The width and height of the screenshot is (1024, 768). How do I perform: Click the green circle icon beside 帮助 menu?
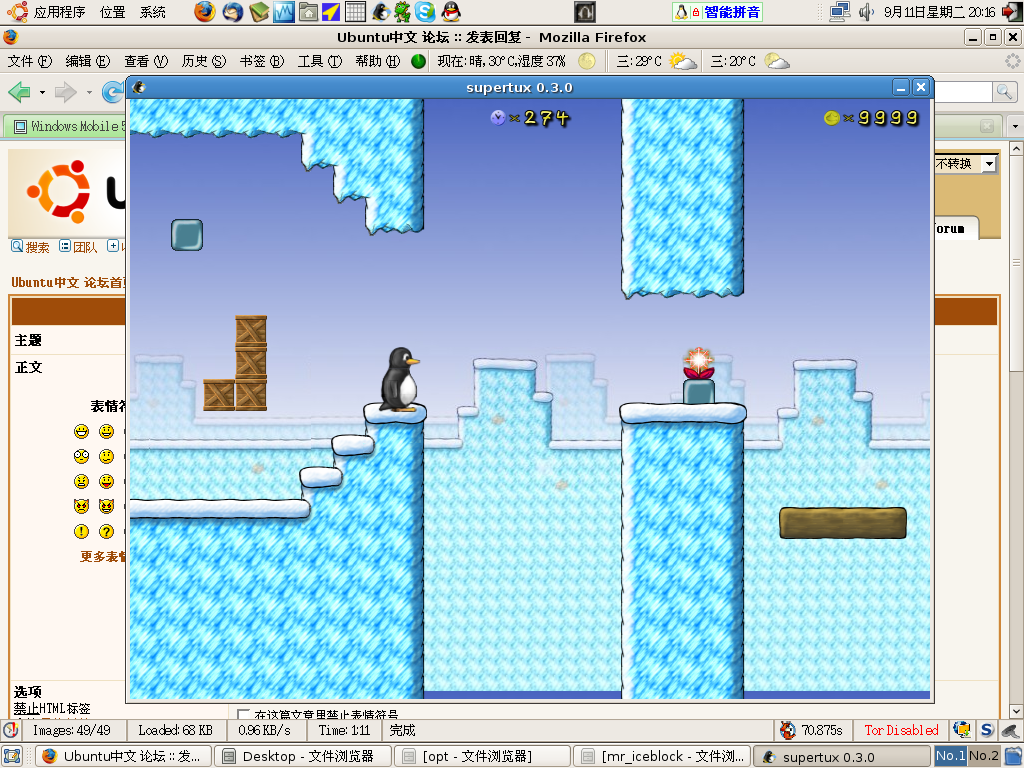coord(419,61)
